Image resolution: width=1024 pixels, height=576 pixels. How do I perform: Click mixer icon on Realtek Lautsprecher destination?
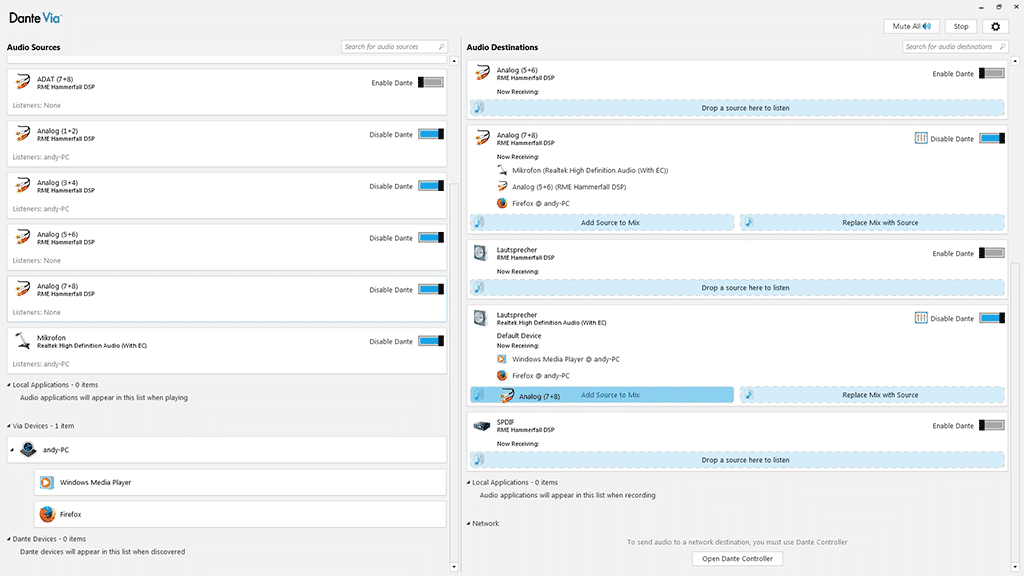tap(921, 318)
